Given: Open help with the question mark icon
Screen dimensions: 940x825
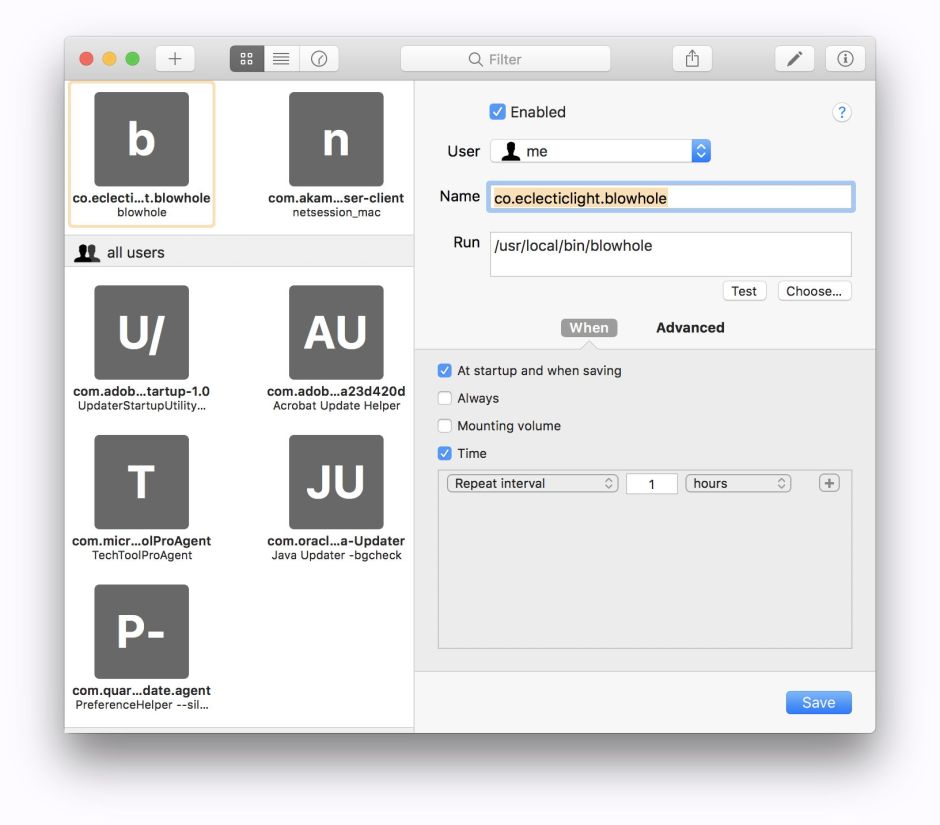Looking at the screenshot, I should point(841,113).
